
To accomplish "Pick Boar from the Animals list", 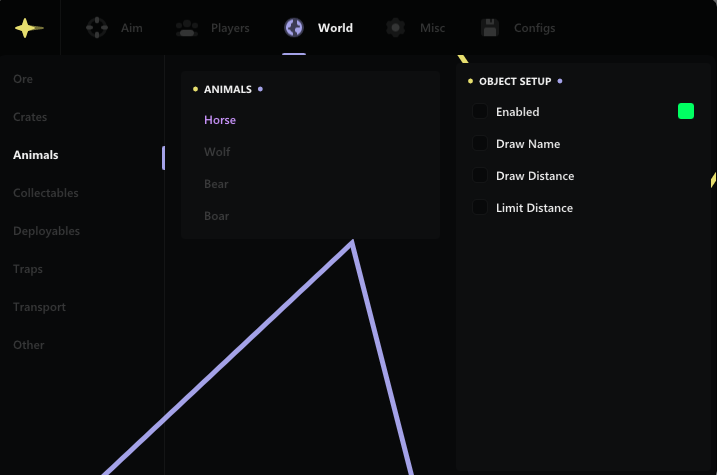I will tap(216, 216).
